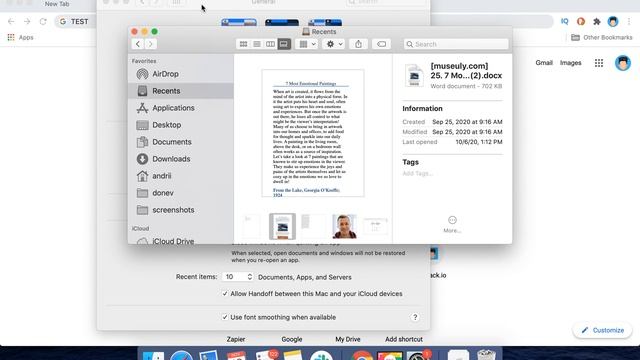
Task: Select the portrait photo thumbnail in gallery strip
Action: tap(344, 226)
